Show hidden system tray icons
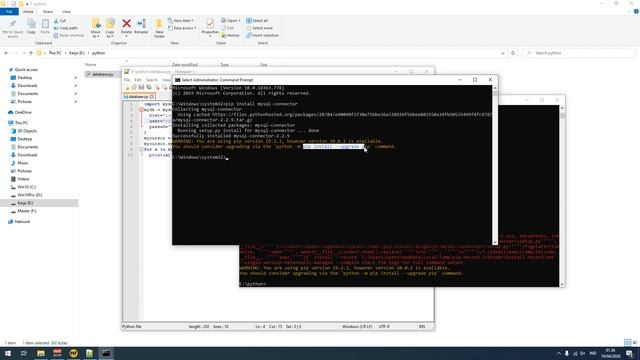The height and width of the screenshot is (360, 640). 558,353
